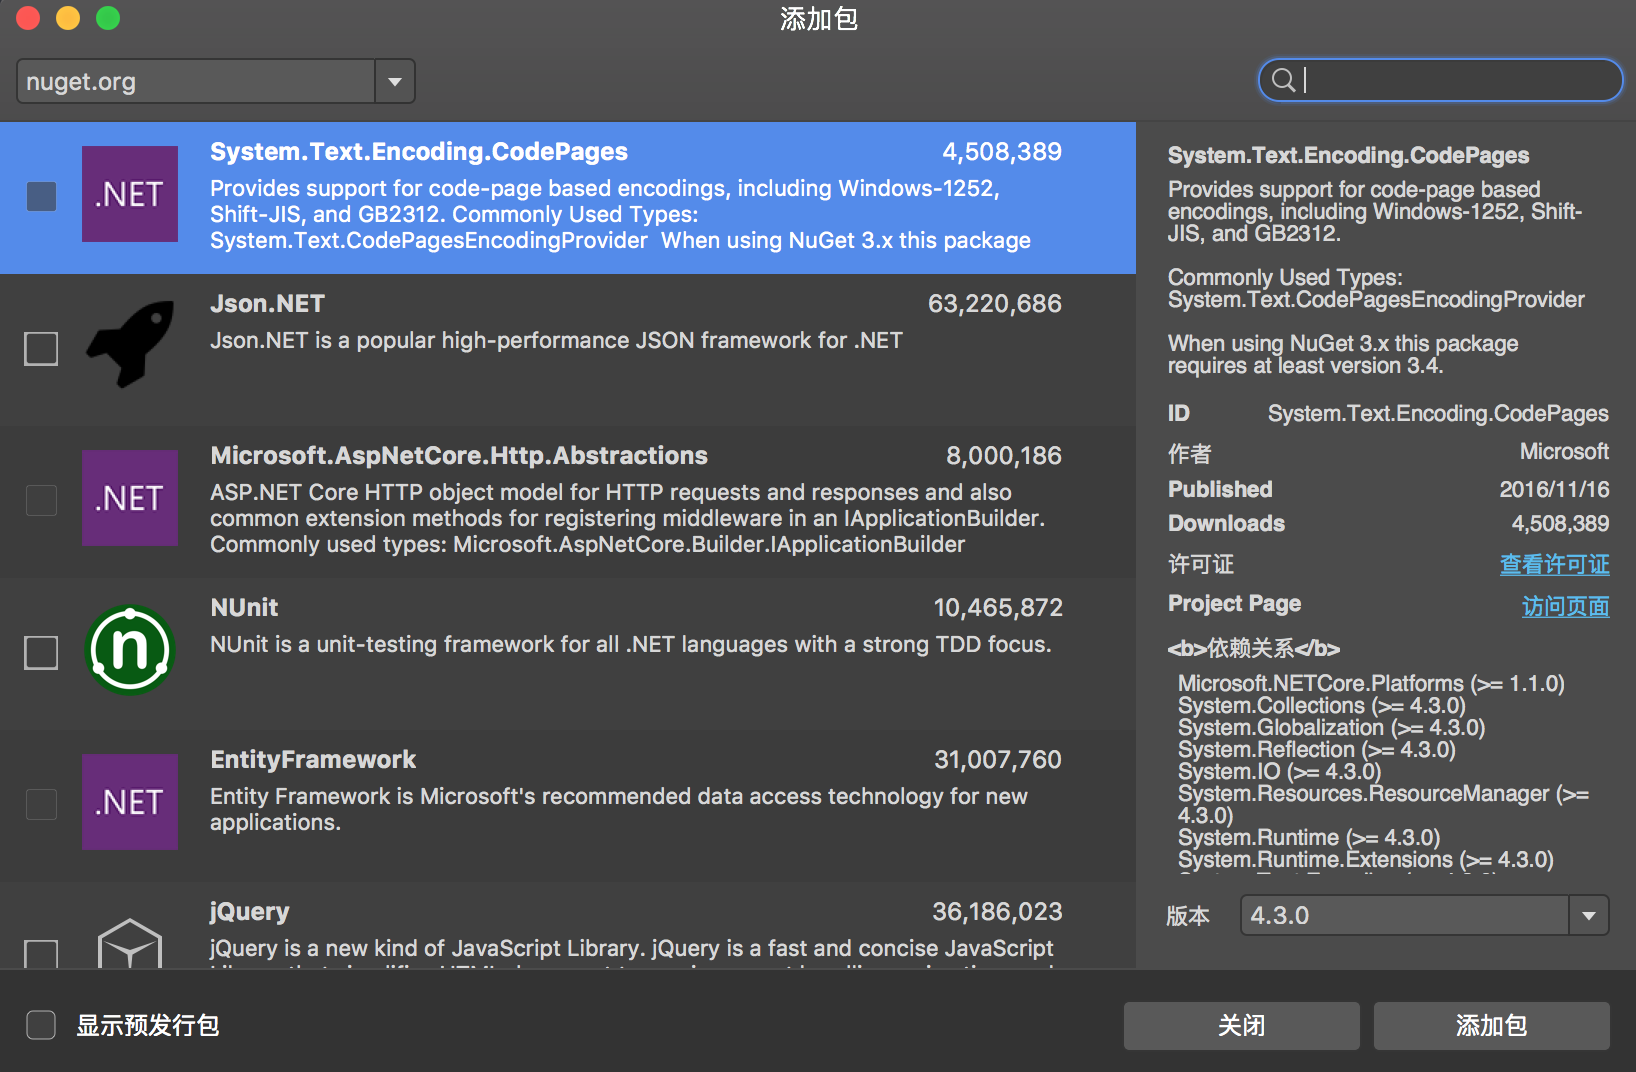Focus the package search input field
Image resolution: width=1636 pixels, height=1072 pixels.
pos(1440,80)
